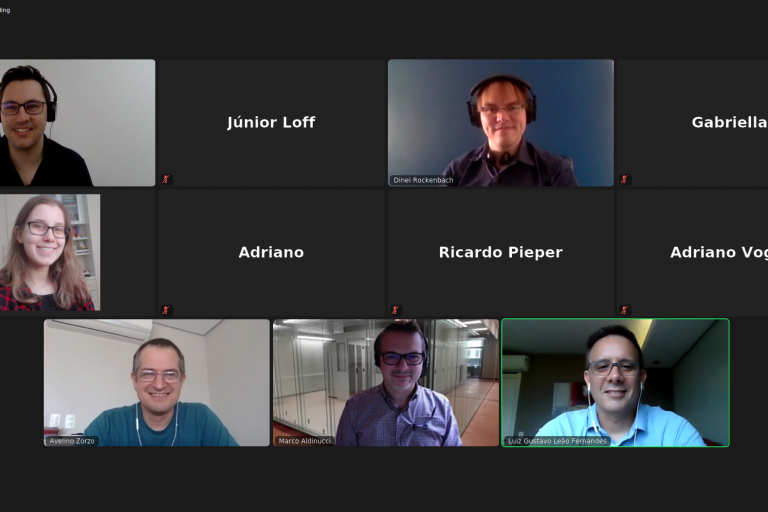Click the centered Adriano name text
768x512 pixels.
[271, 253]
